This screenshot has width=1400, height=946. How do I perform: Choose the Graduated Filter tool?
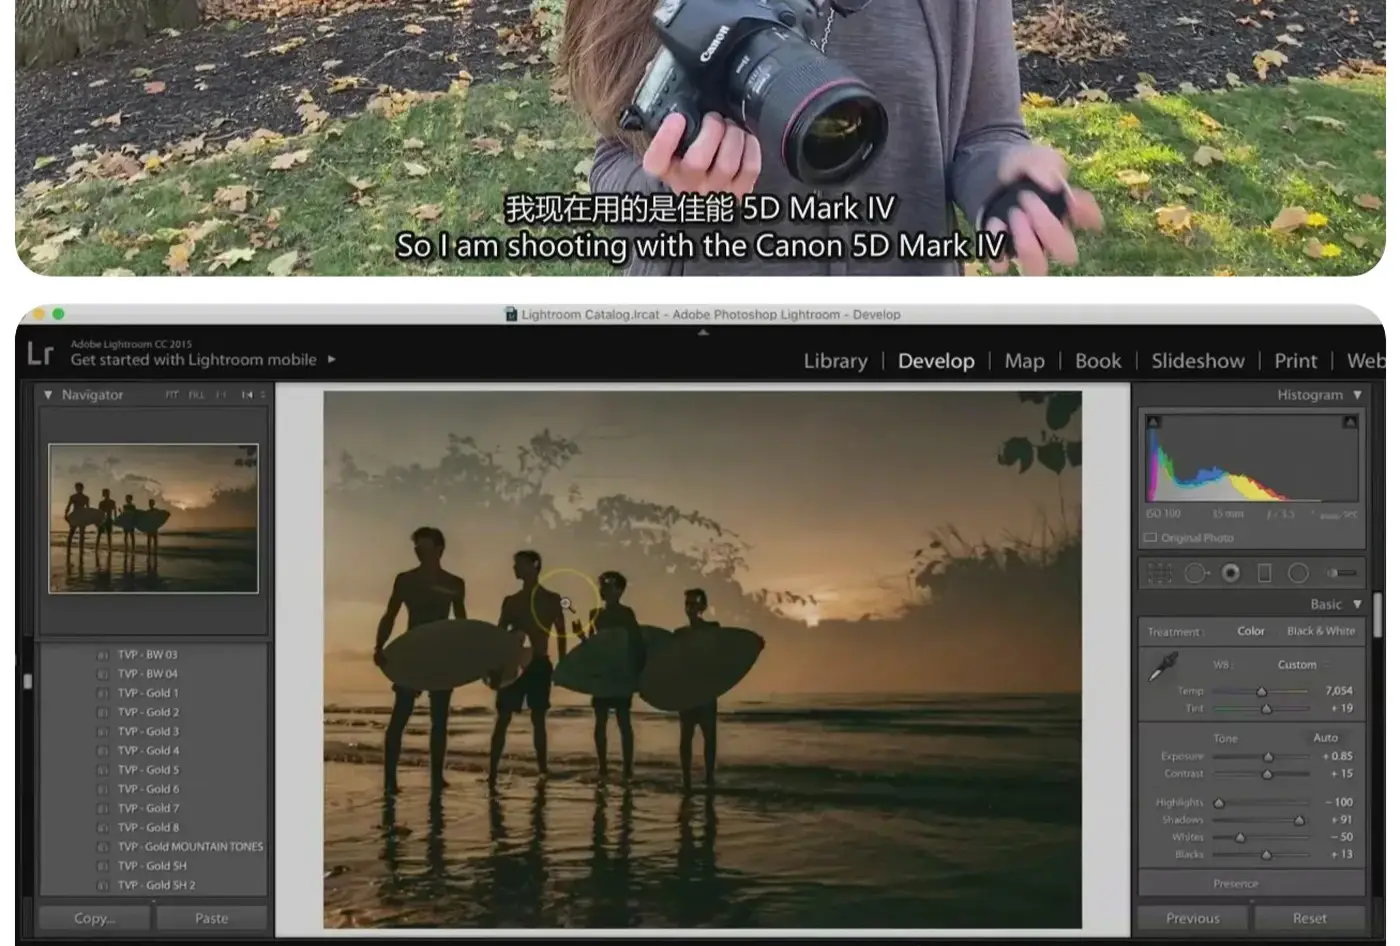coord(1264,573)
